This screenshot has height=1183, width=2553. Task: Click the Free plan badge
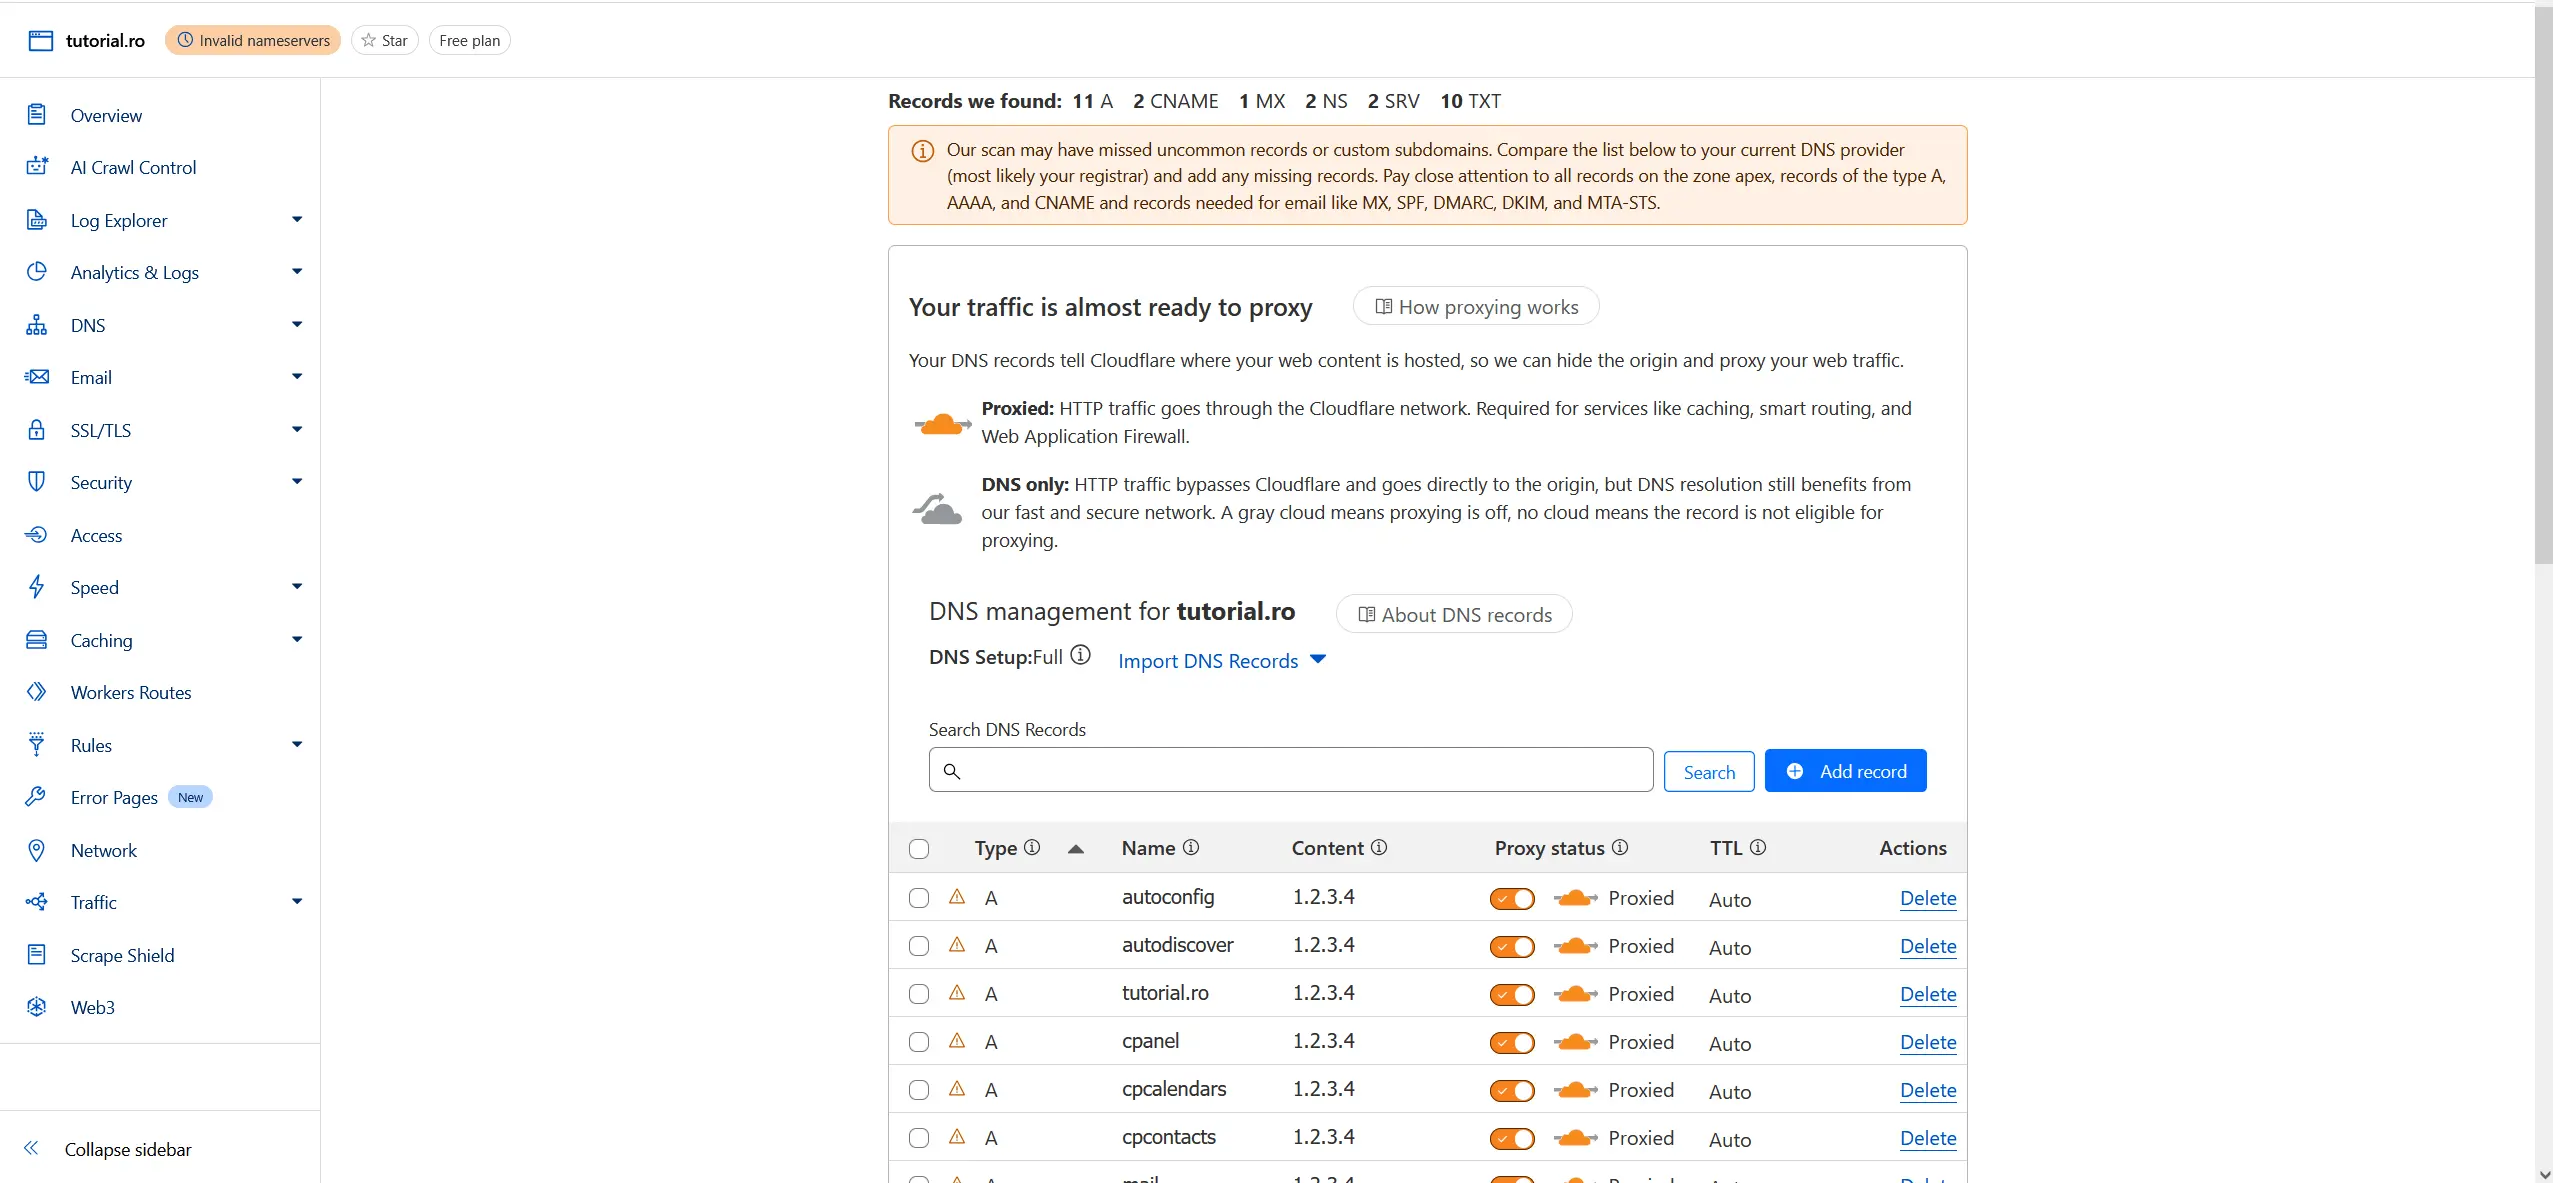point(469,40)
